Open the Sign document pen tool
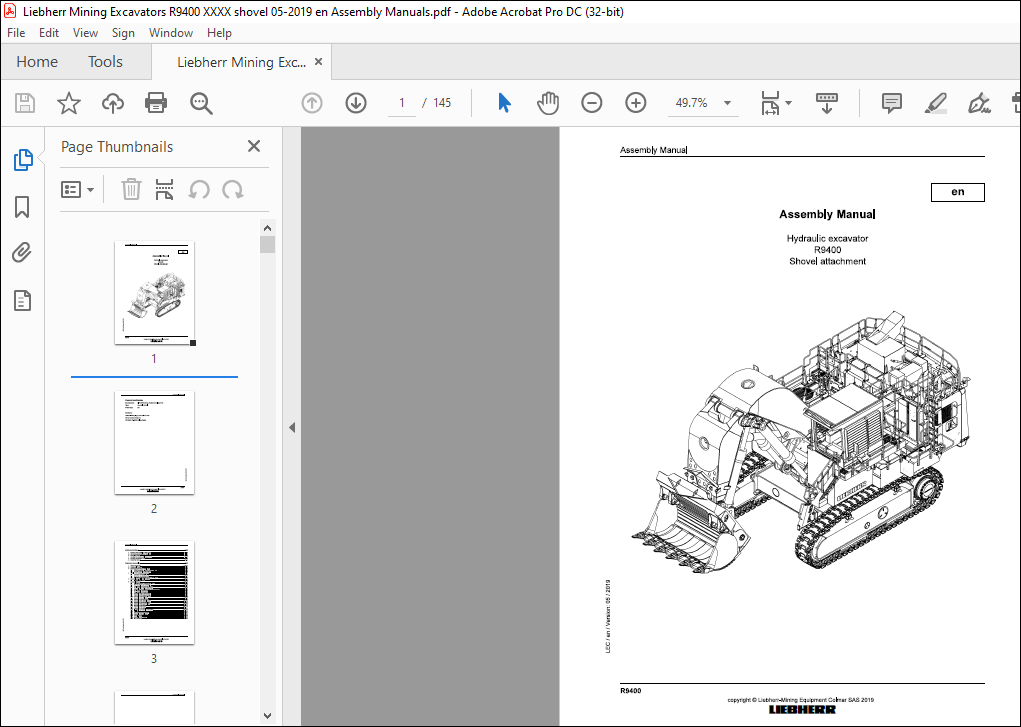The image size is (1021, 727). (979, 103)
